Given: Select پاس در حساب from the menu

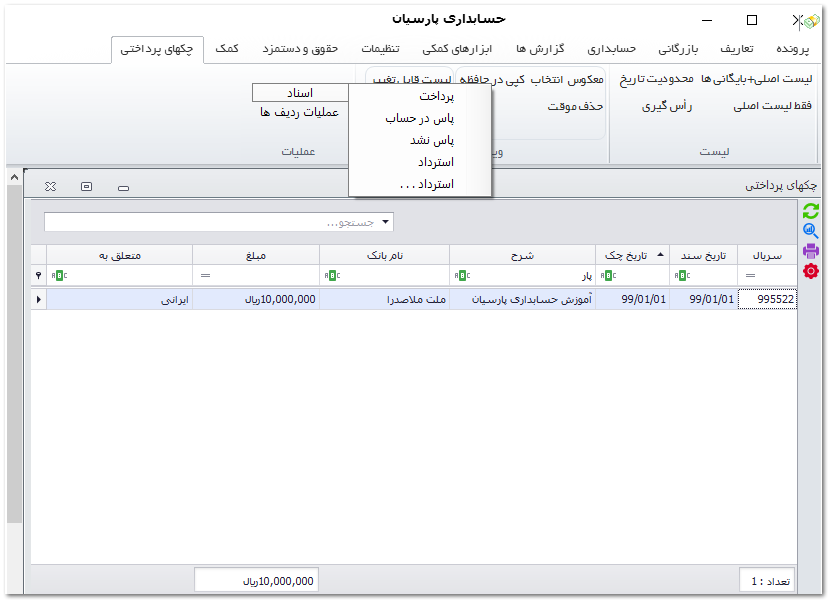Looking at the screenshot, I should pos(419,118).
